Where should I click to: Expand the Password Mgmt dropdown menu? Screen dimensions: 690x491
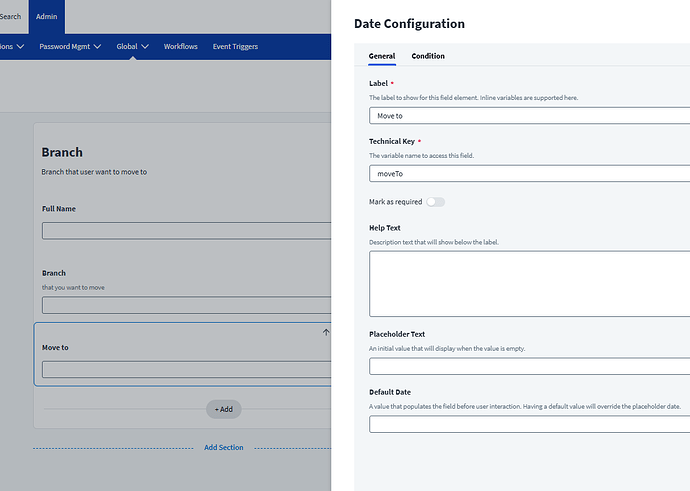[x=70, y=47]
